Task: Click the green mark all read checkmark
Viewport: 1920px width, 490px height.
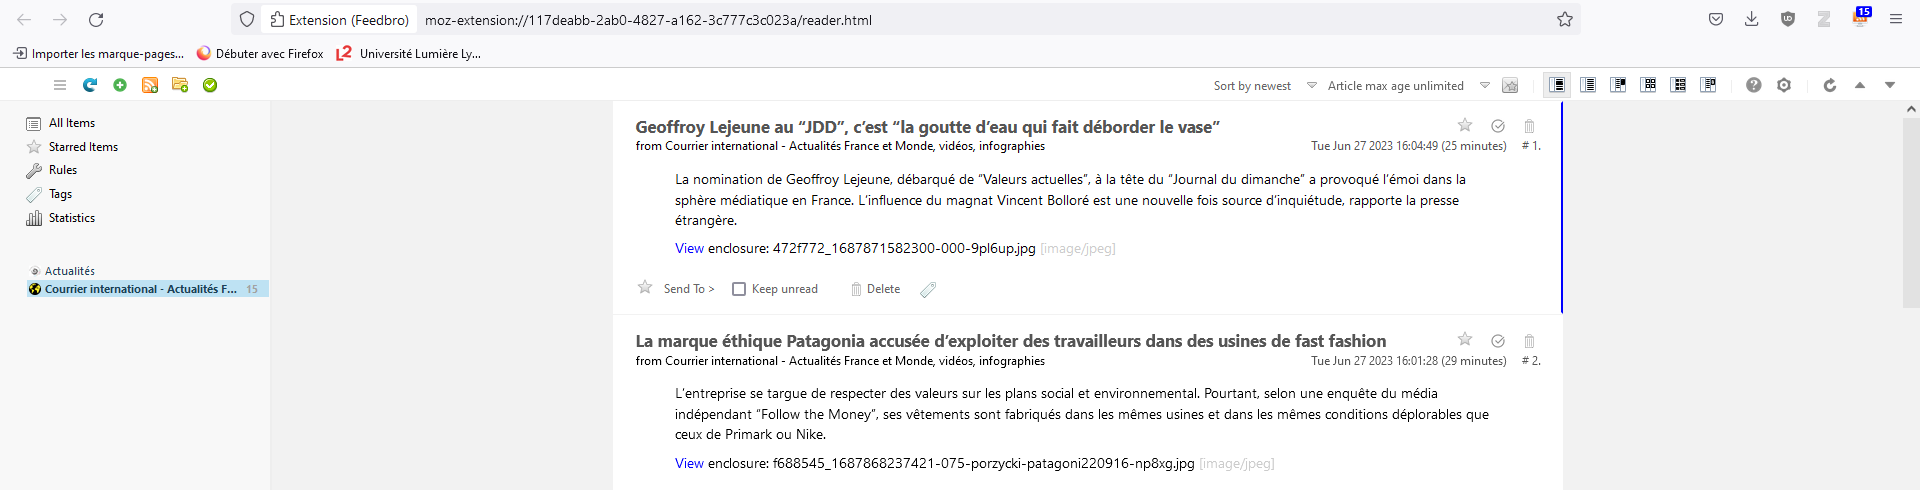Action: pyautogui.click(x=210, y=85)
